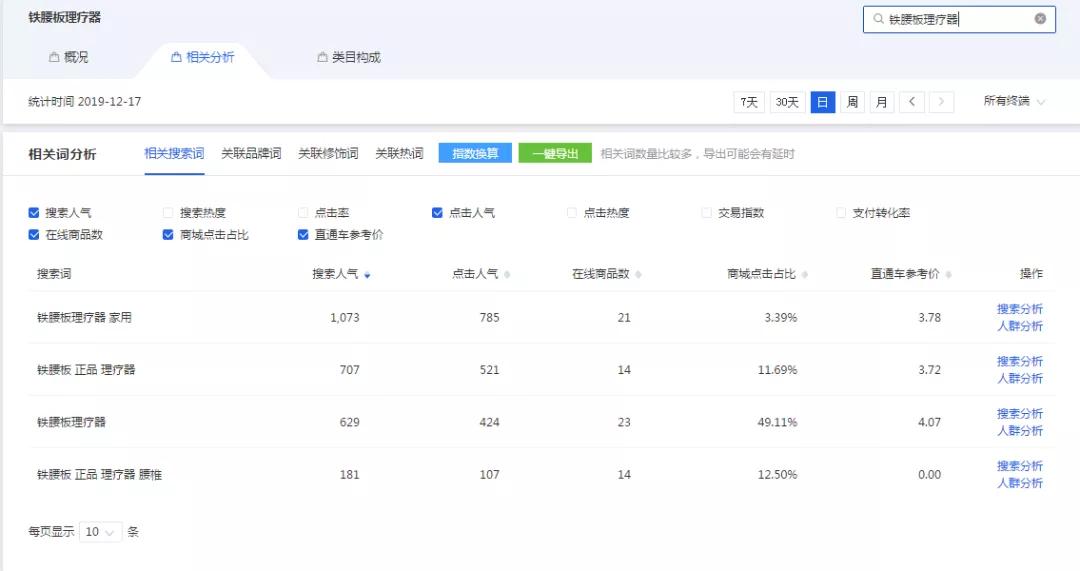Open 人群分析 for 腰椎 keyword row
Image resolution: width=1080 pixels, height=571 pixels.
pos(1020,484)
